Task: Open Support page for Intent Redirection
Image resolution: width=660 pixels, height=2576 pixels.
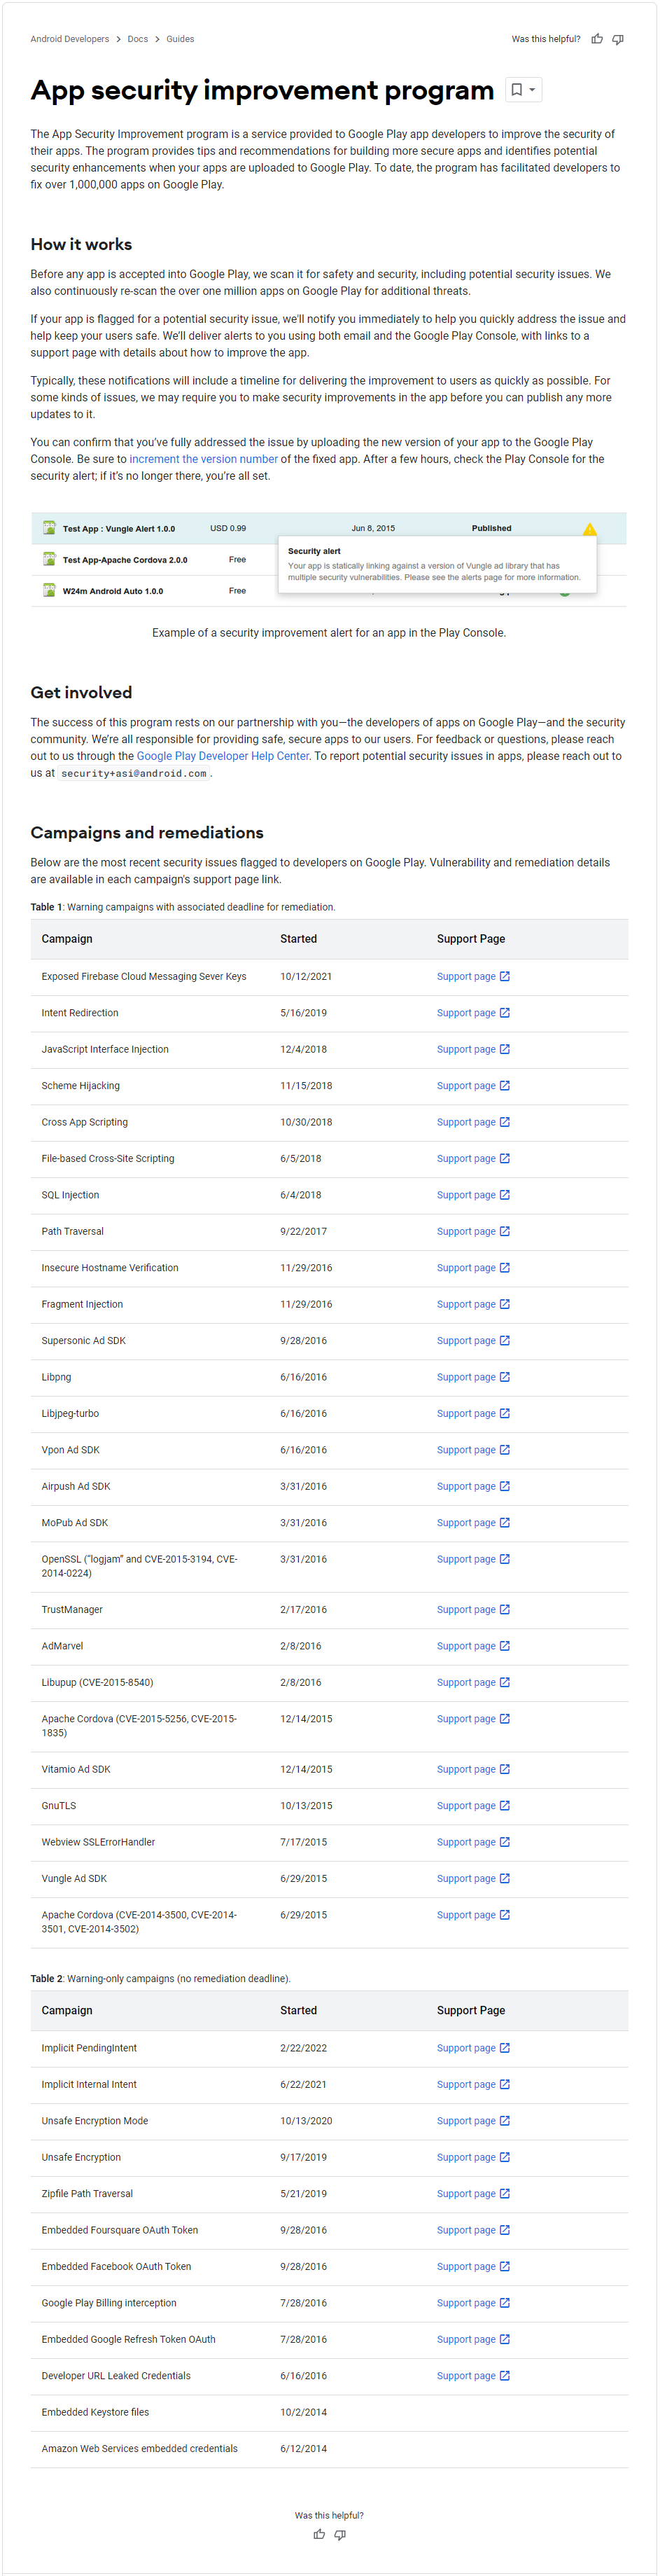Action: [473, 1013]
